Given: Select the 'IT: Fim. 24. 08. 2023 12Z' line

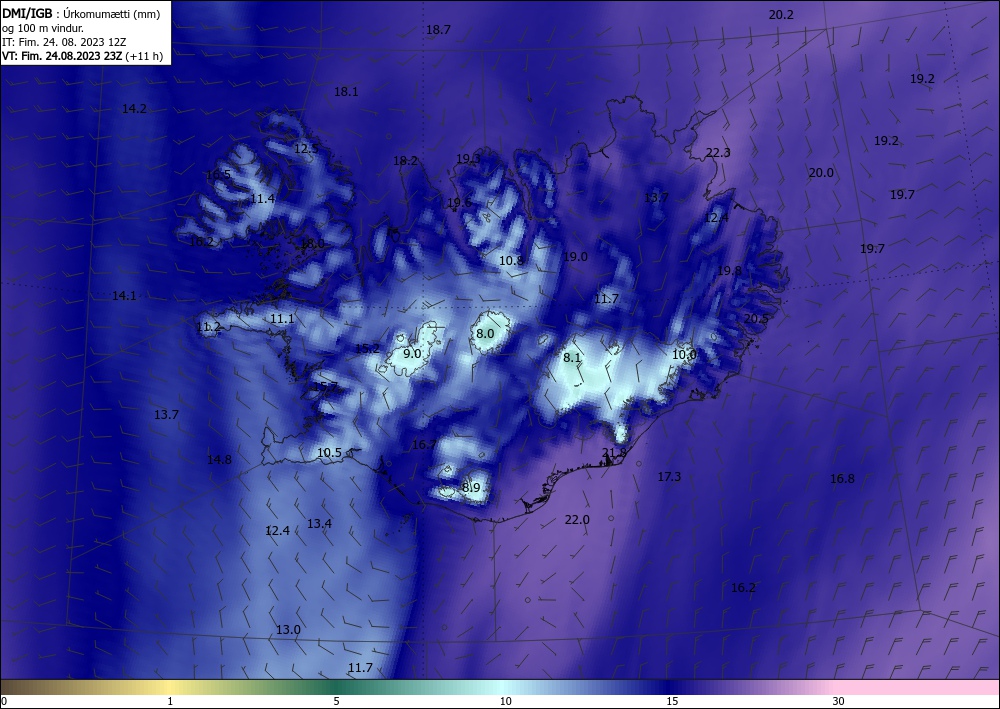Looking at the screenshot, I should click(x=64, y=42).
